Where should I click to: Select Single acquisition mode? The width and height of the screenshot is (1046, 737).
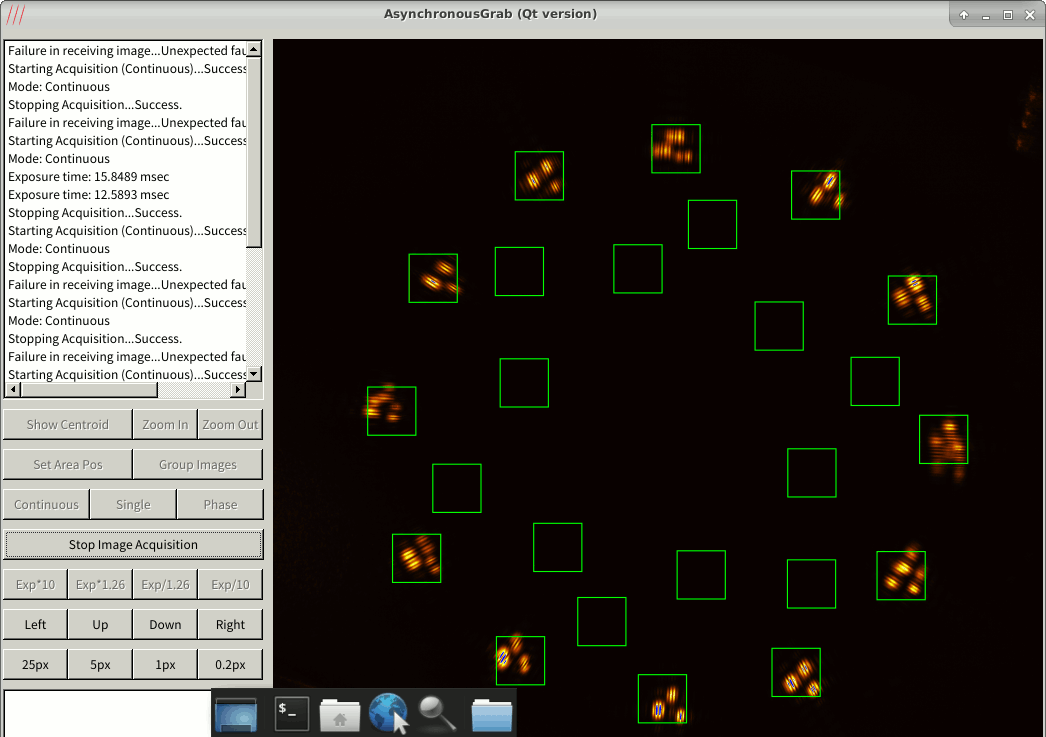pos(133,504)
